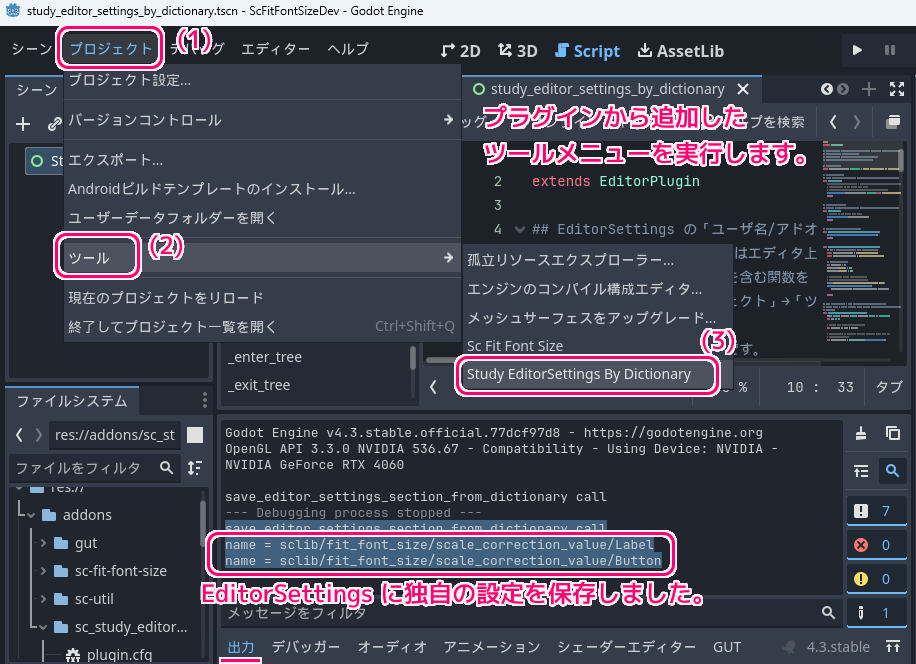Expand the sc-fit-font-size folder
Viewport: 916px width, 664px height.
click(44, 571)
